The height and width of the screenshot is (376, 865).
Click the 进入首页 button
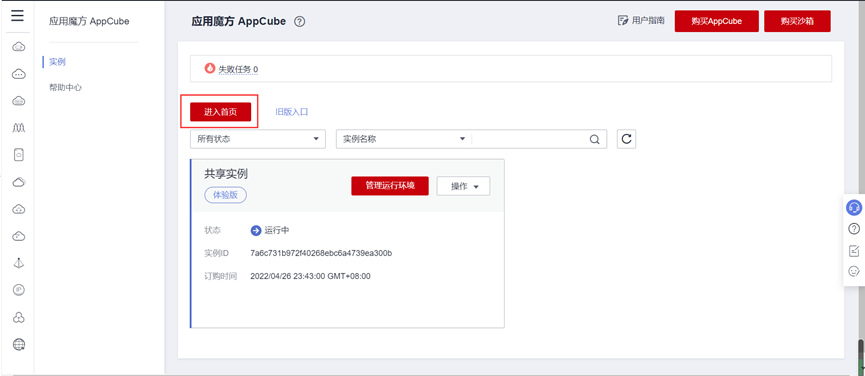pyautogui.click(x=221, y=112)
